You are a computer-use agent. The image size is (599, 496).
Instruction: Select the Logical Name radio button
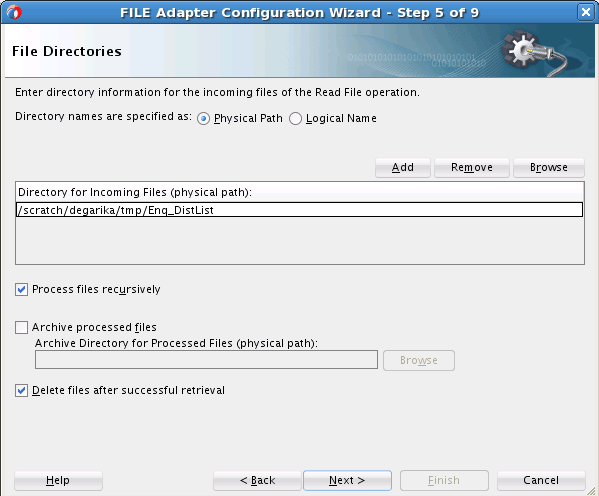(x=295, y=119)
